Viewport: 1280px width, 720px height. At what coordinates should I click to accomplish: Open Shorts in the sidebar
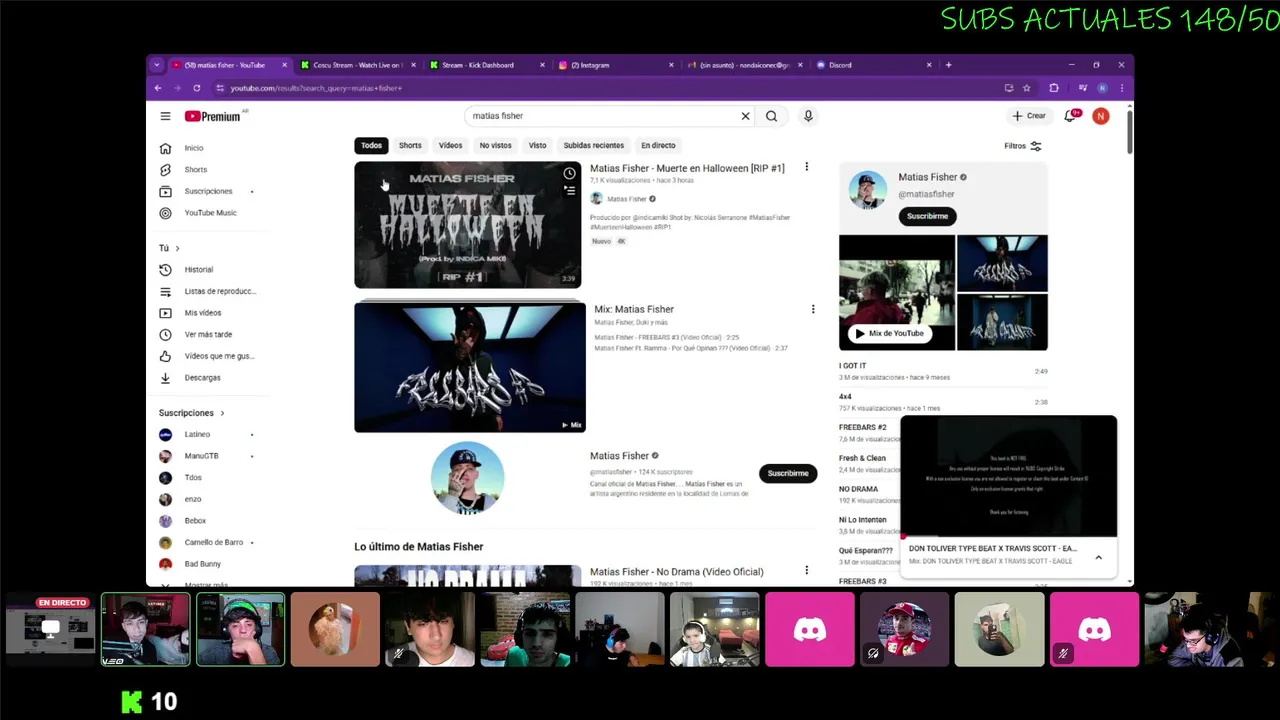[x=195, y=170]
